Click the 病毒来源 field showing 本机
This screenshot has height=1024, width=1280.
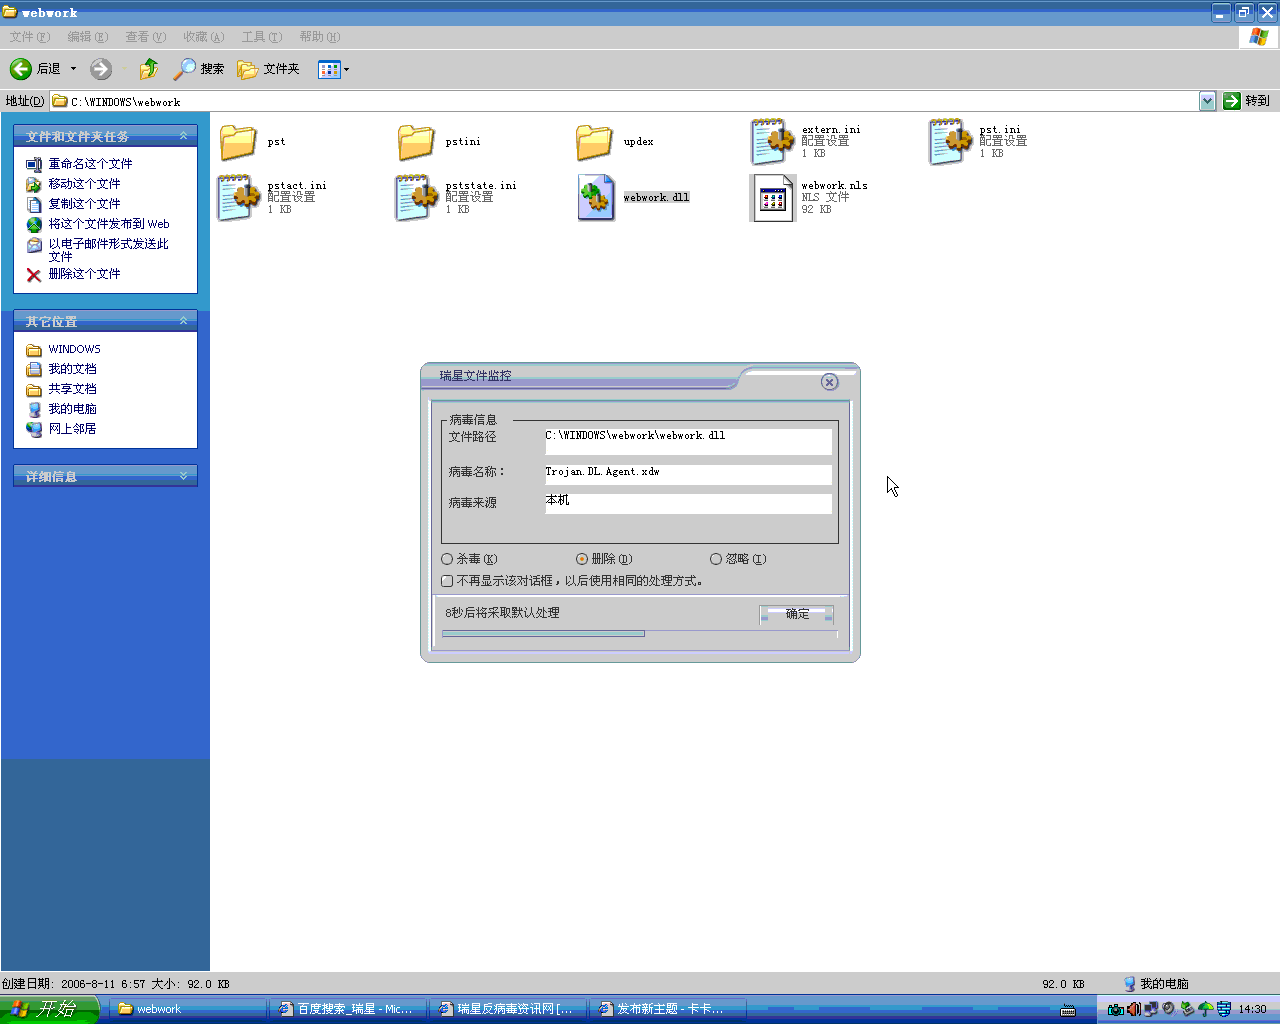(x=688, y=503)
